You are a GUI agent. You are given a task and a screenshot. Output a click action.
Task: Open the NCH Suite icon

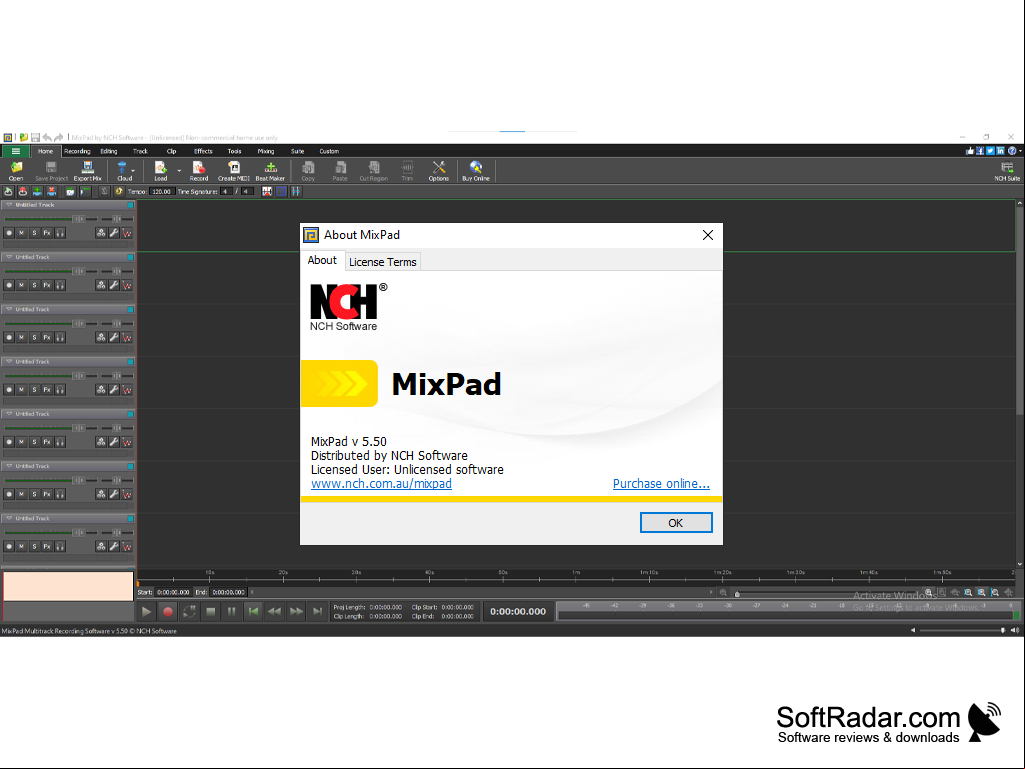1007,171
